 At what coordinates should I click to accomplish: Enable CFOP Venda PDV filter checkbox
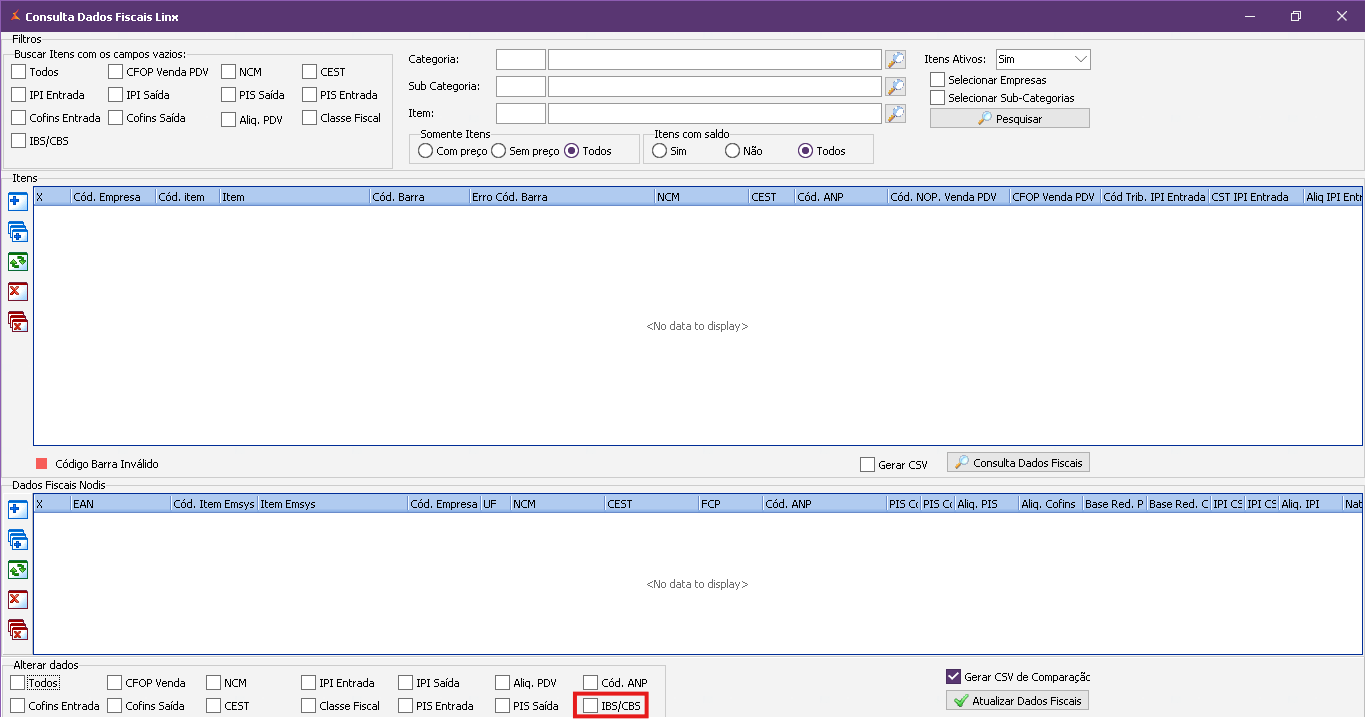[x=115, y=72]
